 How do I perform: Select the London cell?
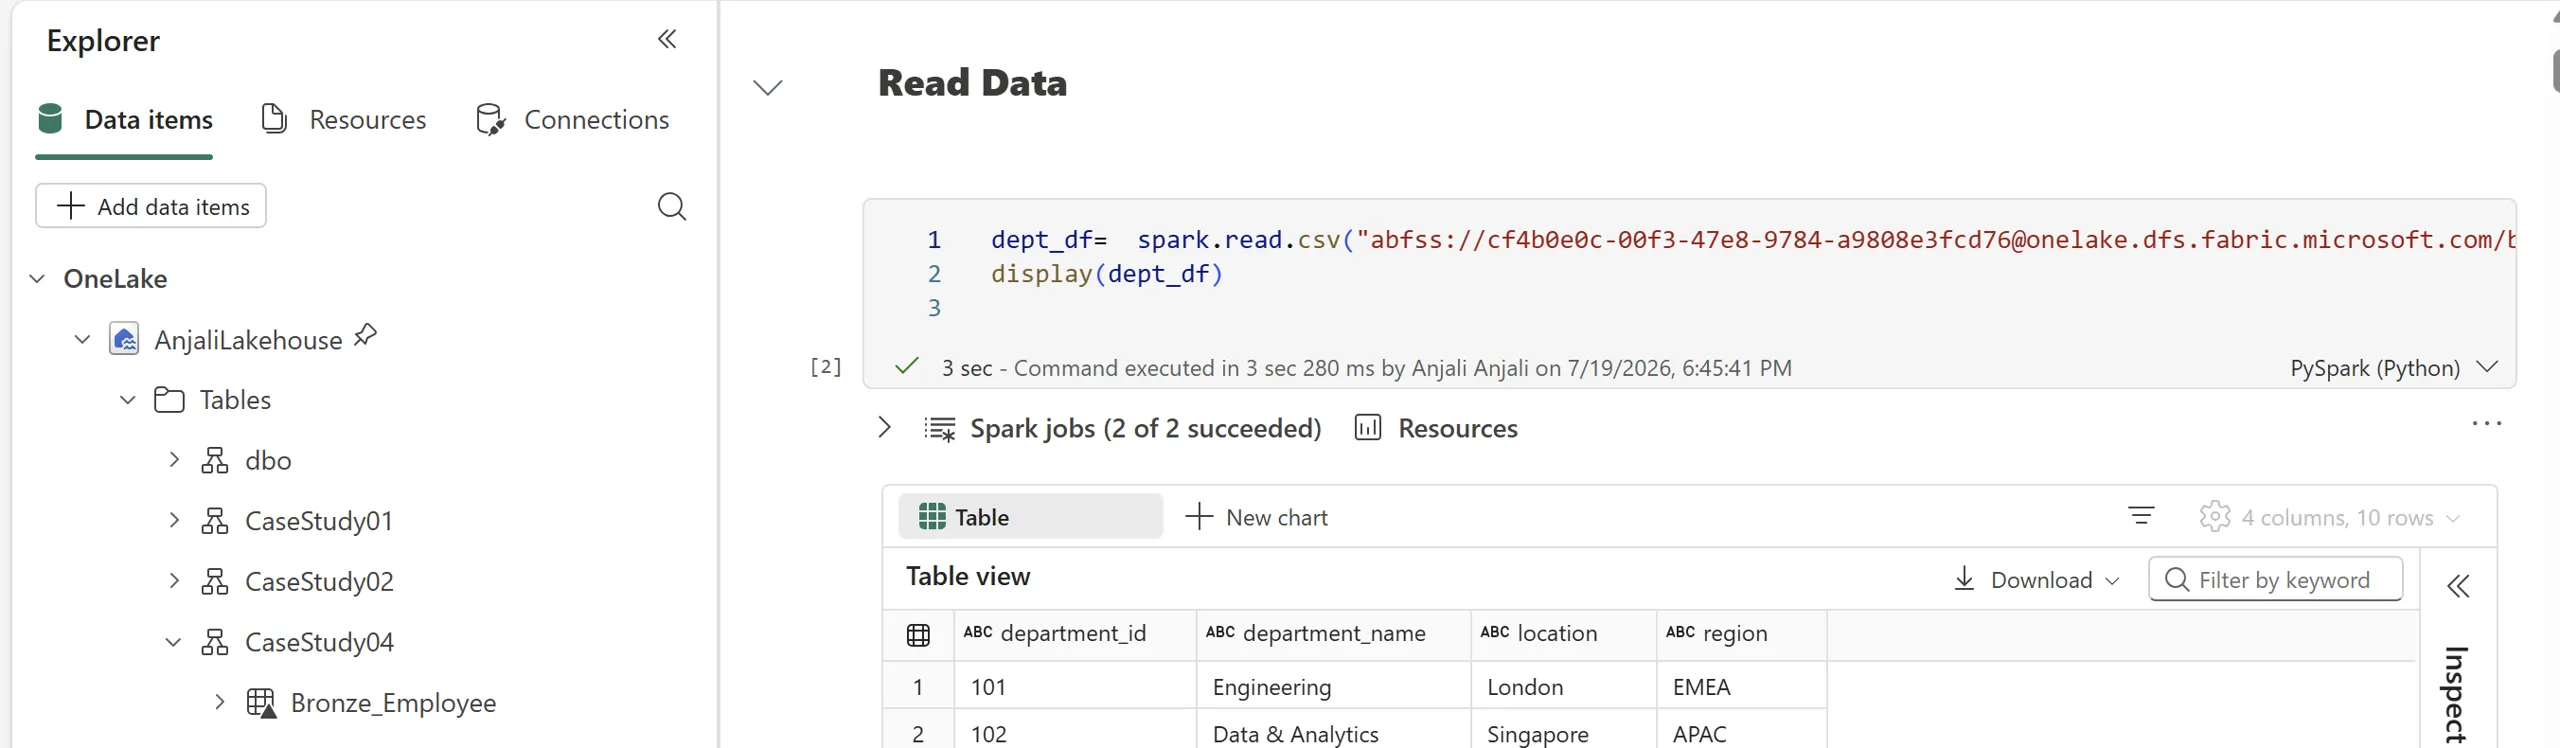1564,687
